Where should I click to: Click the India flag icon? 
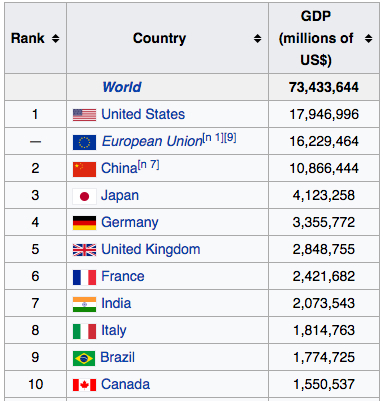tap(84, 304)
